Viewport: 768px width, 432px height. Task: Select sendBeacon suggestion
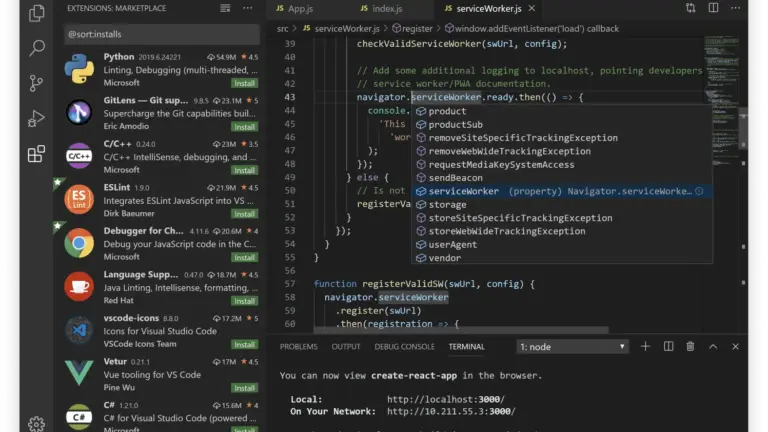(562, 178)
